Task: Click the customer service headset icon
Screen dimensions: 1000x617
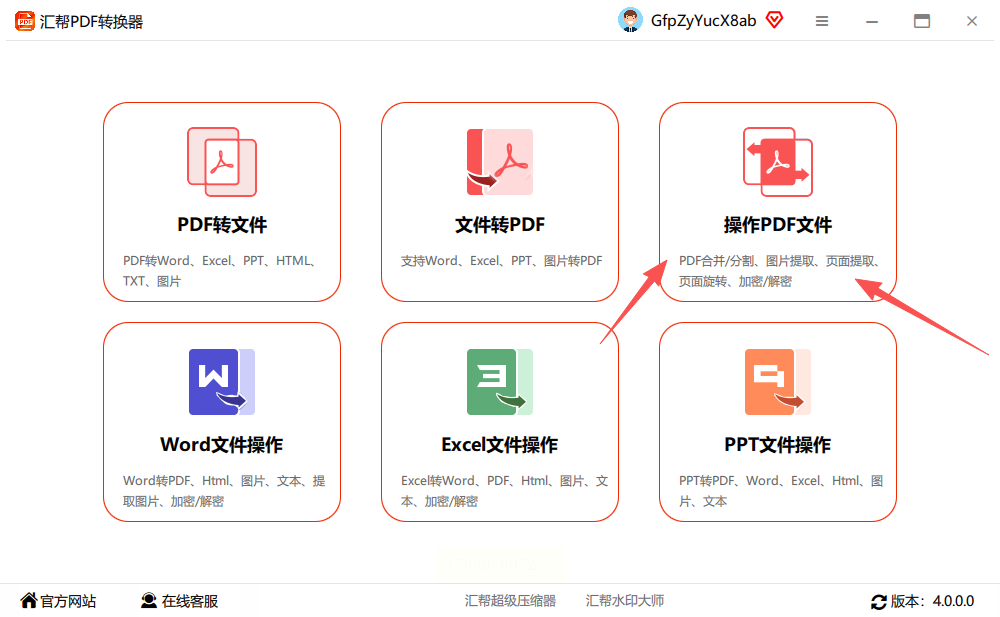Action: click(x=149, y=600)
